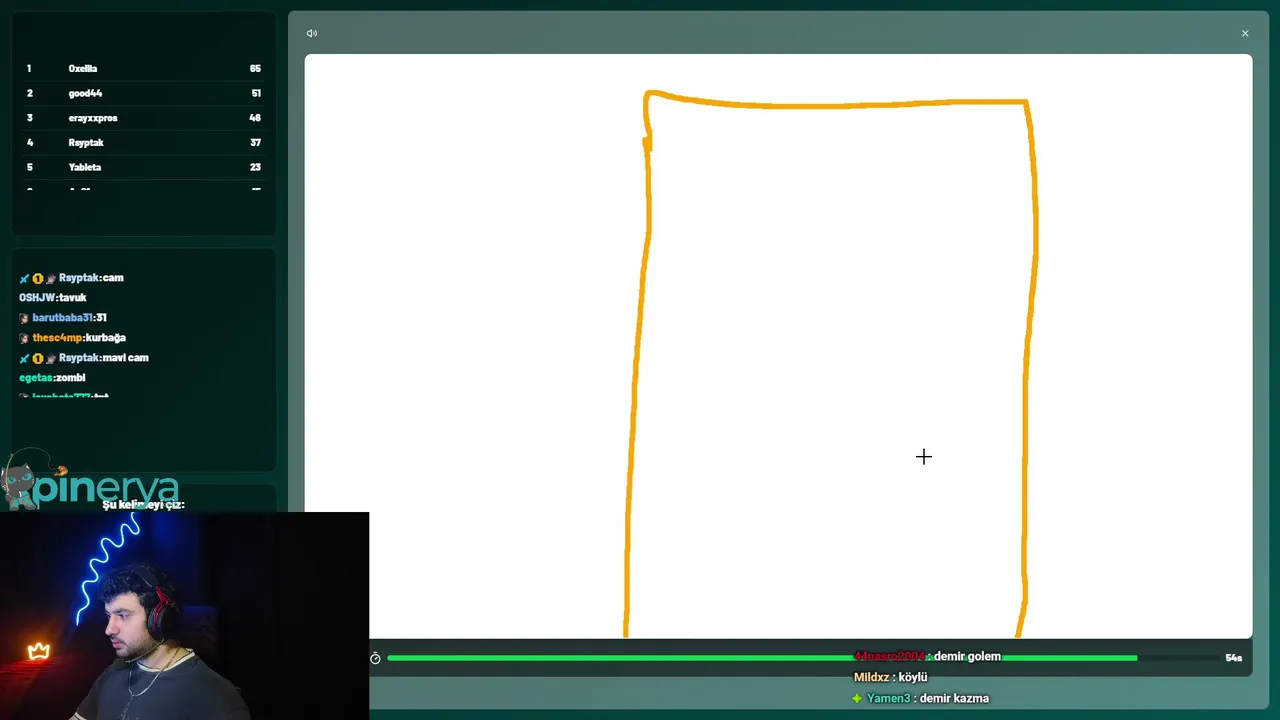1280x720 pixels.
Task: Select Yableta in the leaderboard
Action: pos(143,167)
